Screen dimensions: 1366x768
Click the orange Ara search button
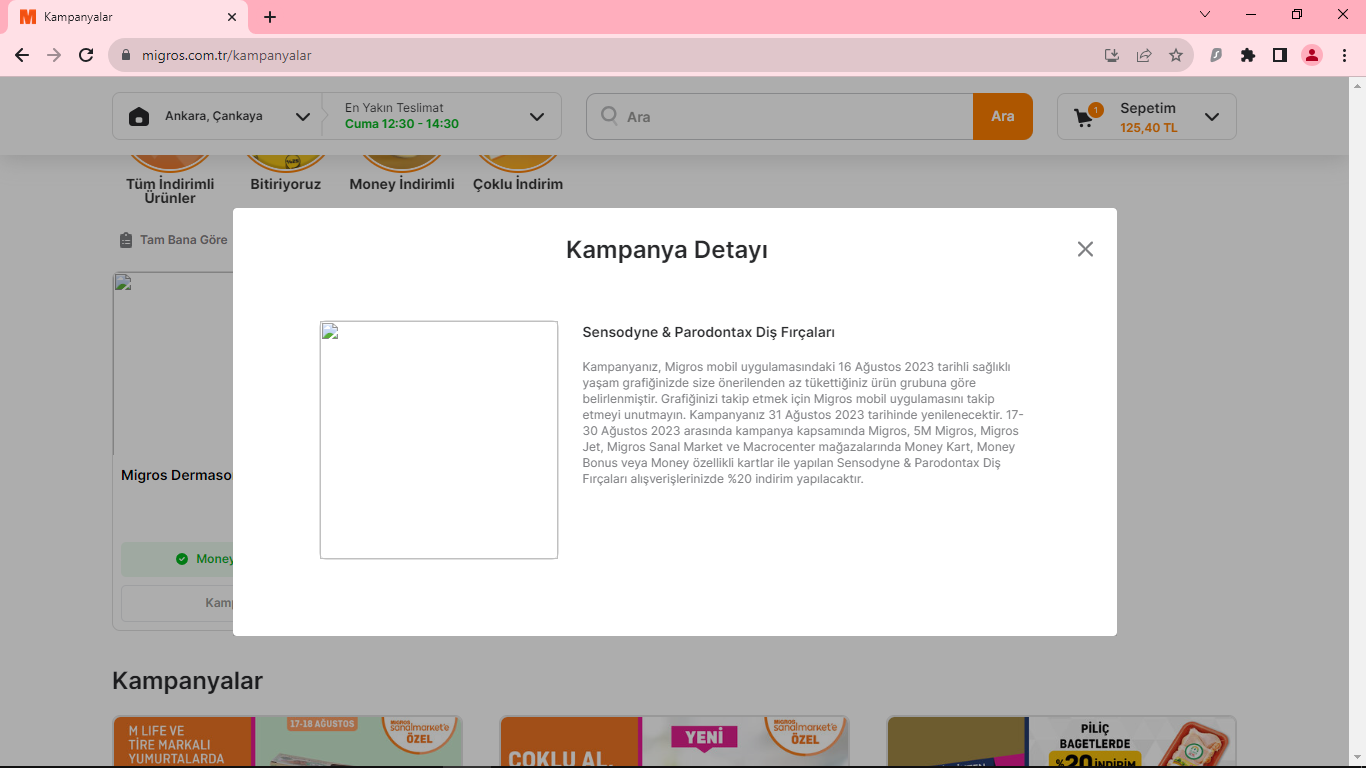(1003, 117)
